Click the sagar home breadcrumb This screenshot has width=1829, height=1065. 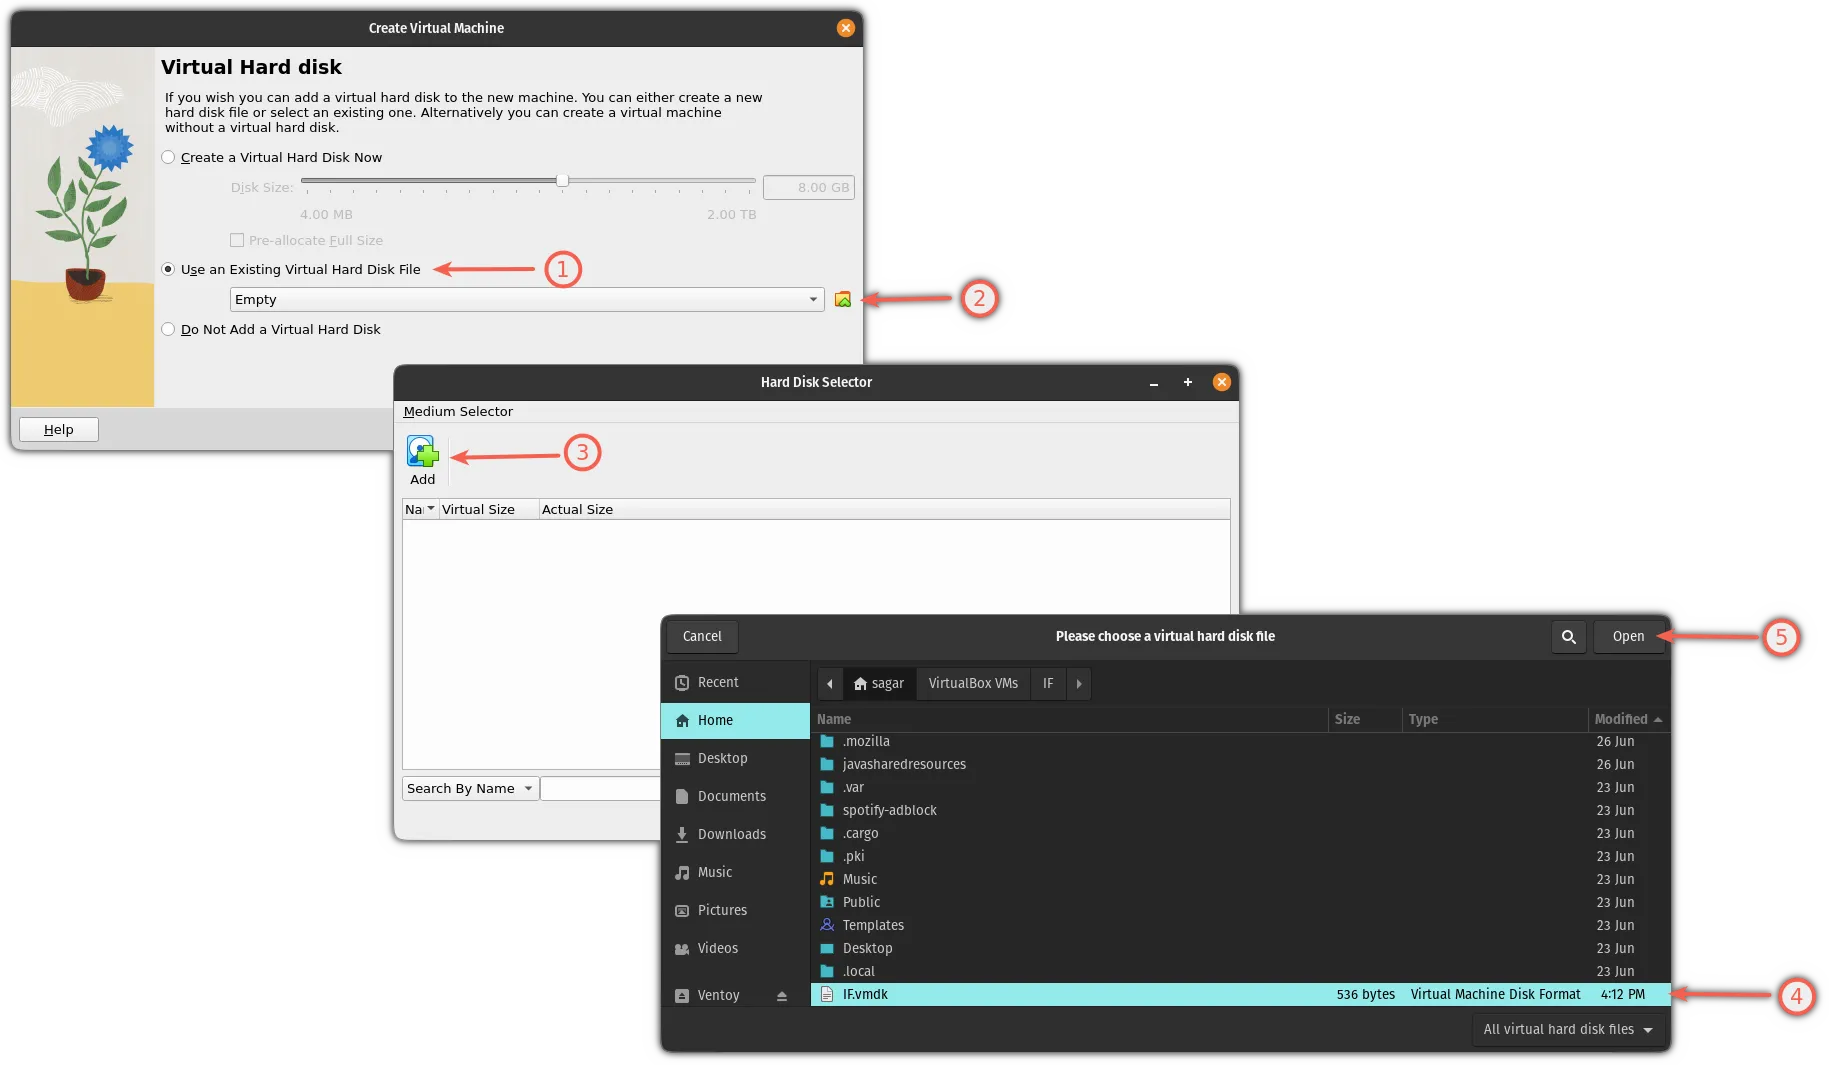coord(879,684)
